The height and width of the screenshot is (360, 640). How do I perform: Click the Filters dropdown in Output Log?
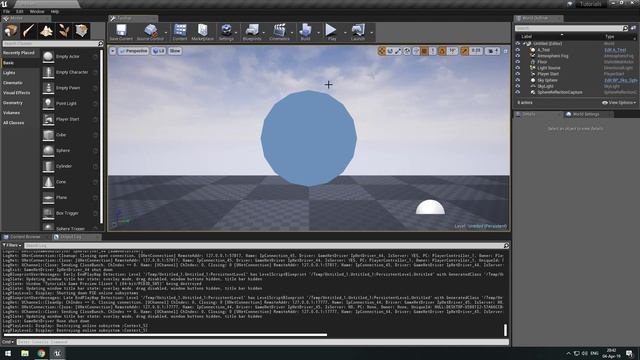coord(12,245)
